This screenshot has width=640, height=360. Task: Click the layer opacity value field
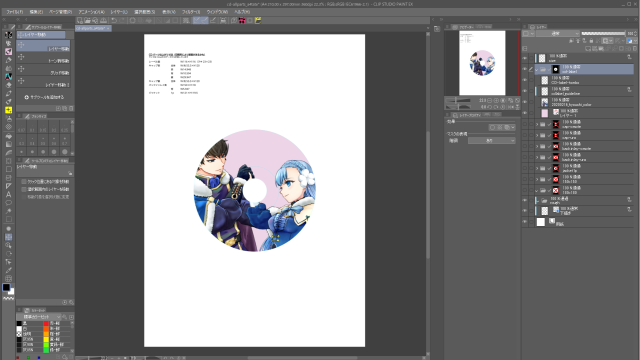click(630, 33)
